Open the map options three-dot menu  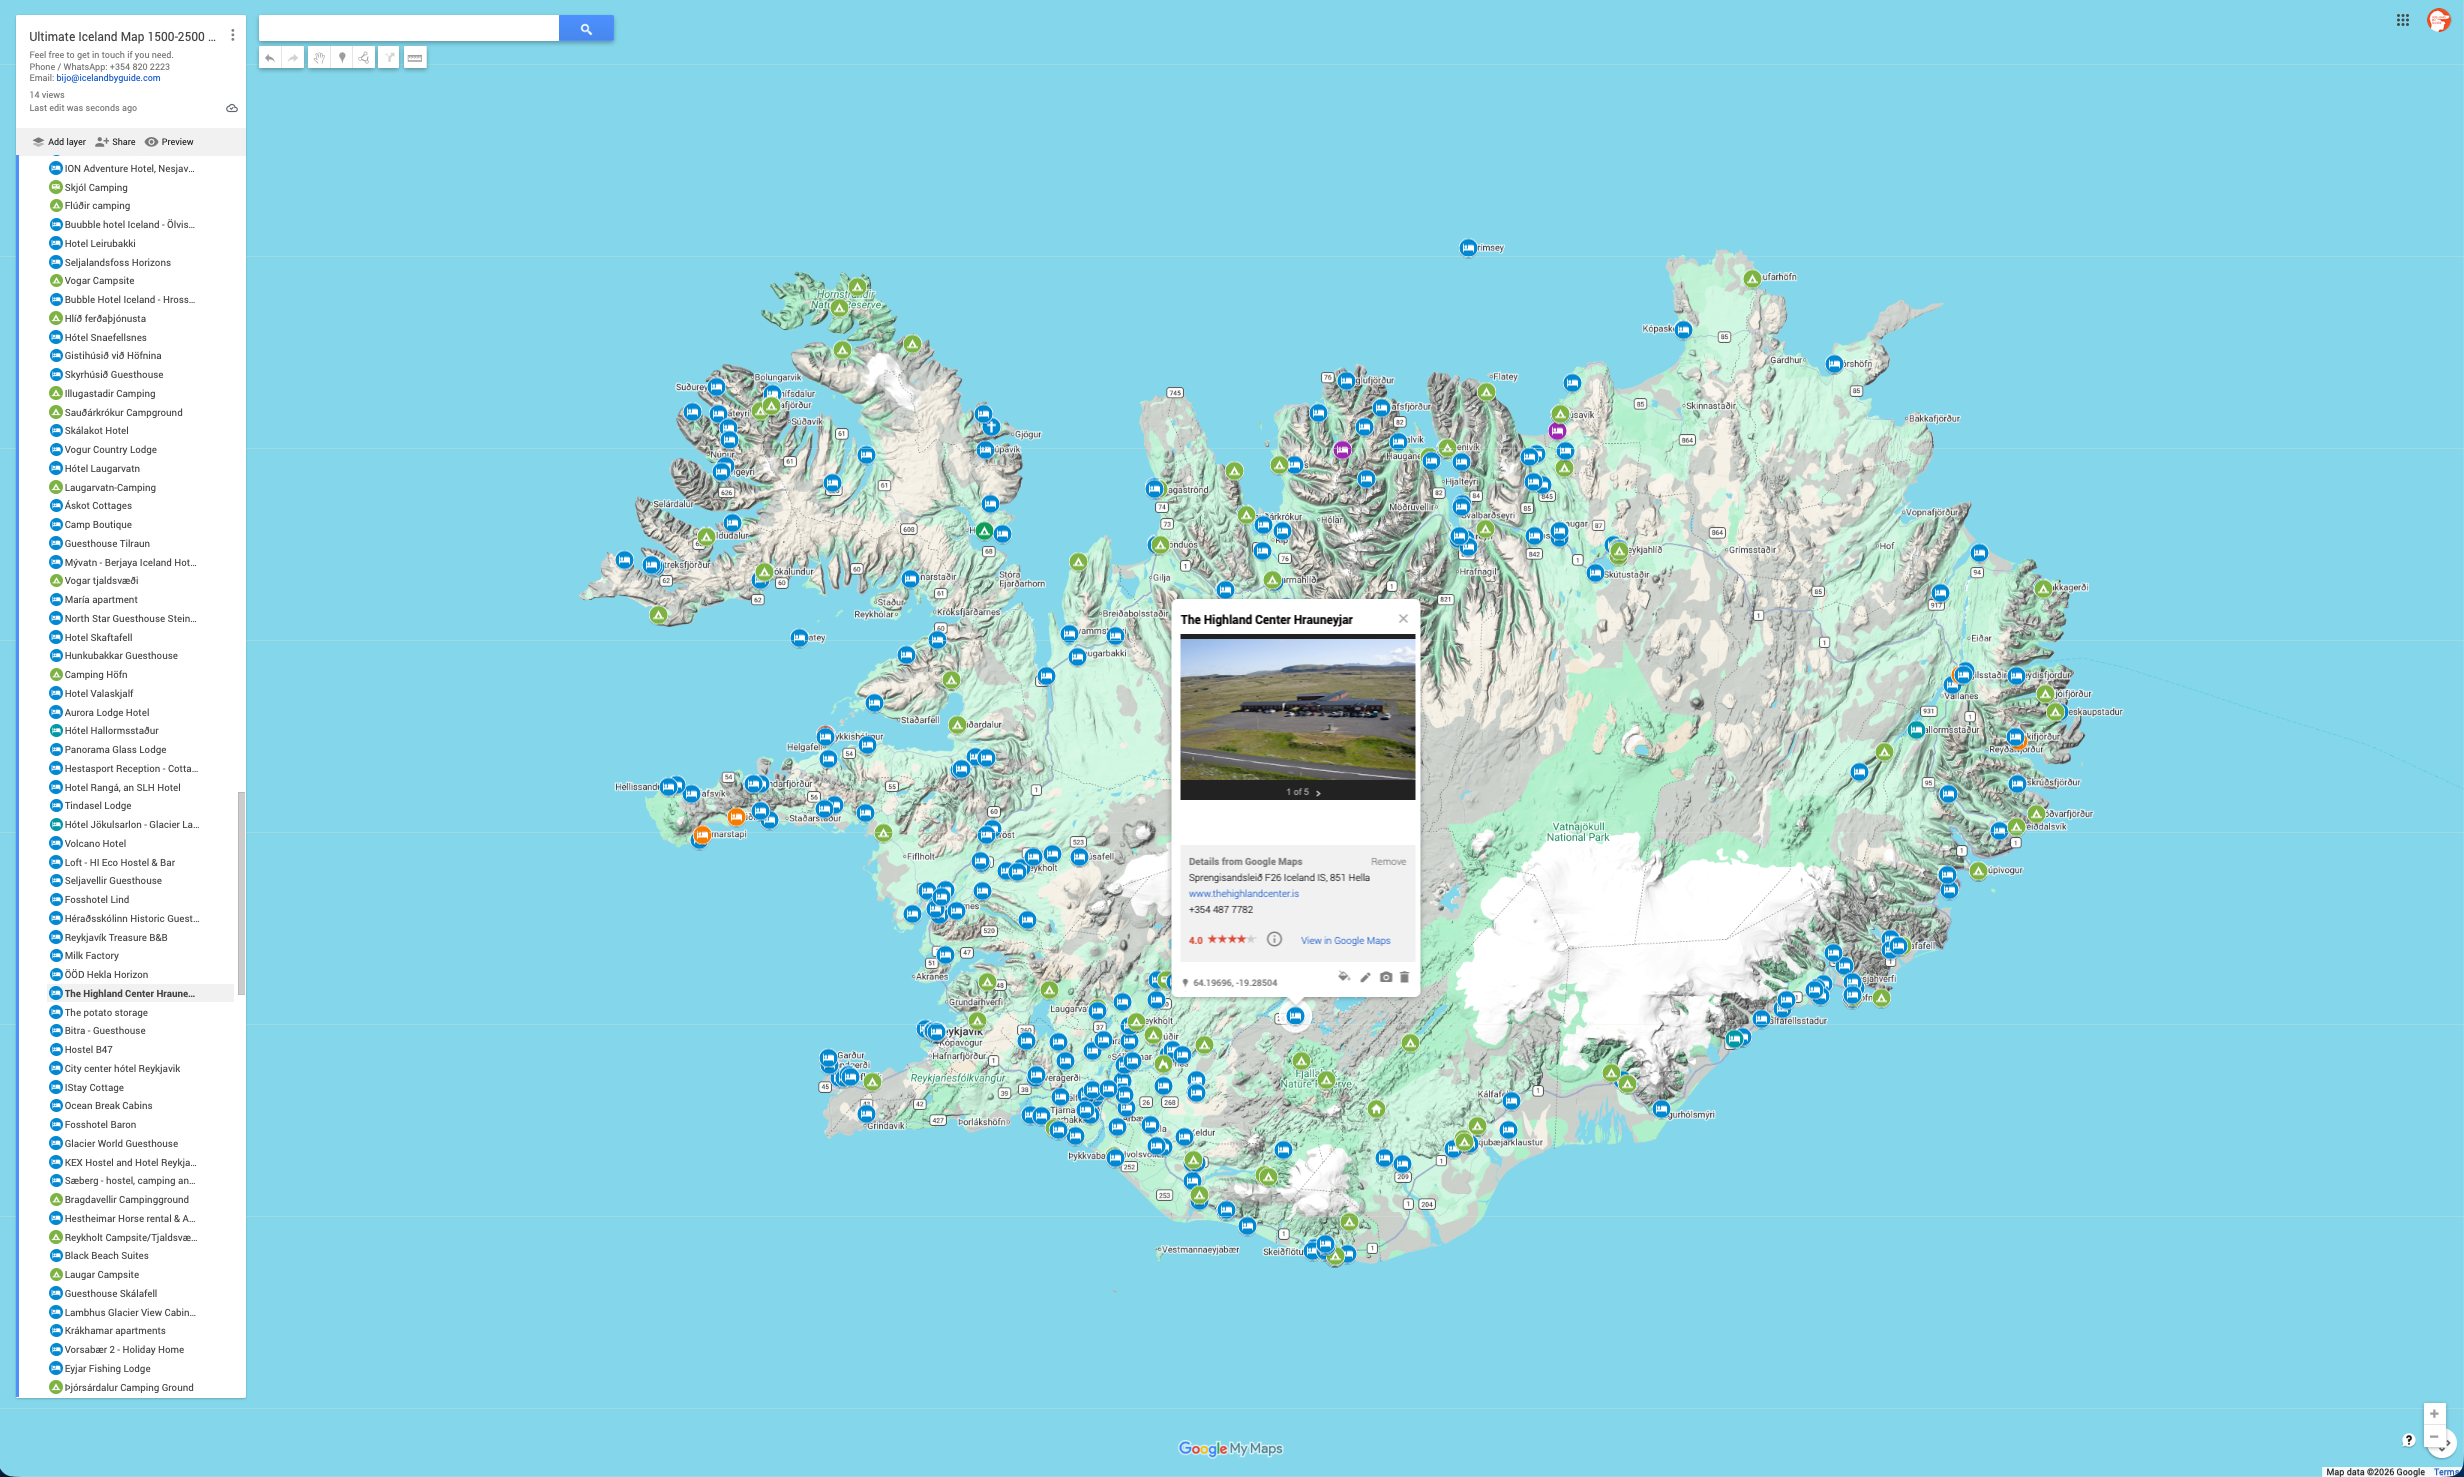233,35
